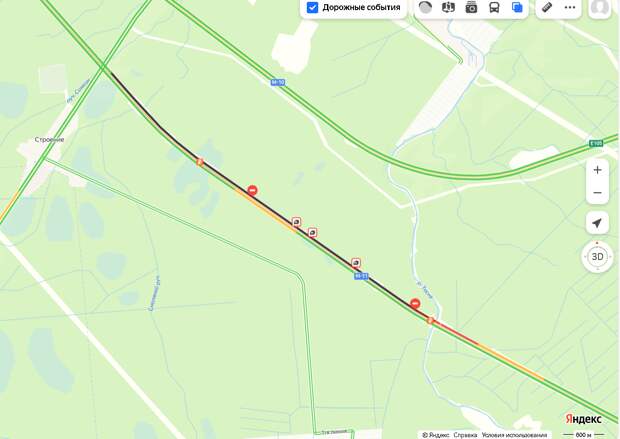Screen dimensions: 620x439
Task: Zoom in with the plus button
Action: click(597, 170)
